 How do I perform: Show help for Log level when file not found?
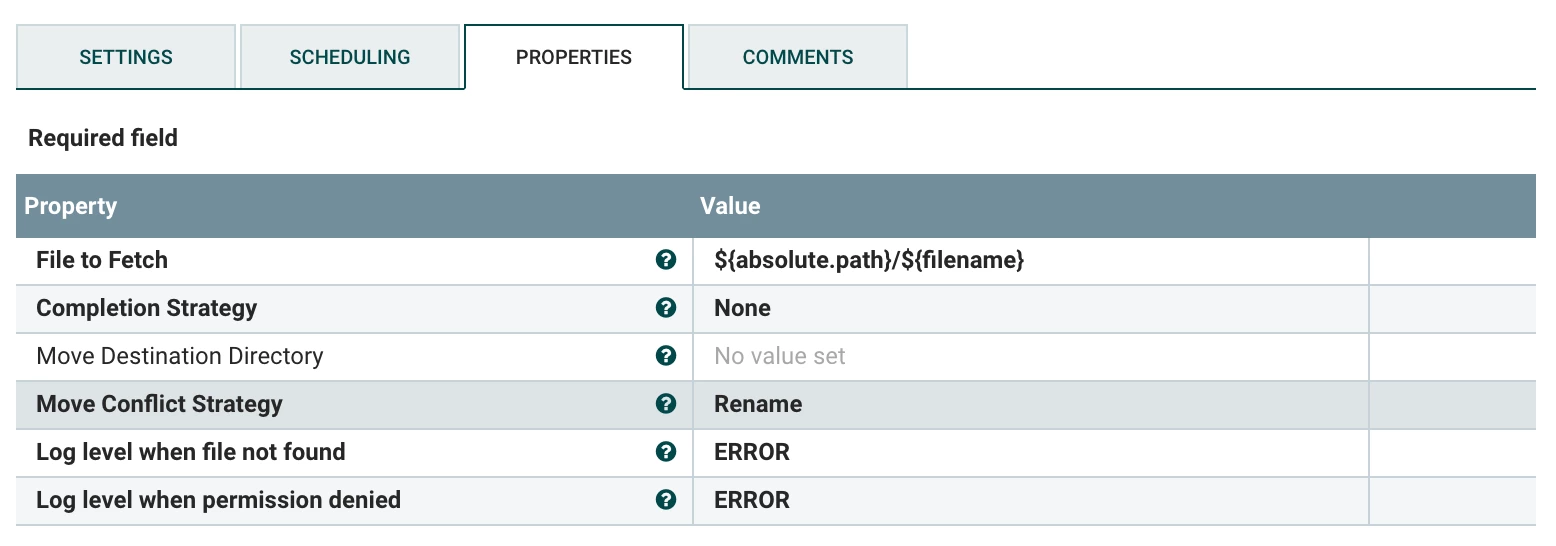(665, 452)
